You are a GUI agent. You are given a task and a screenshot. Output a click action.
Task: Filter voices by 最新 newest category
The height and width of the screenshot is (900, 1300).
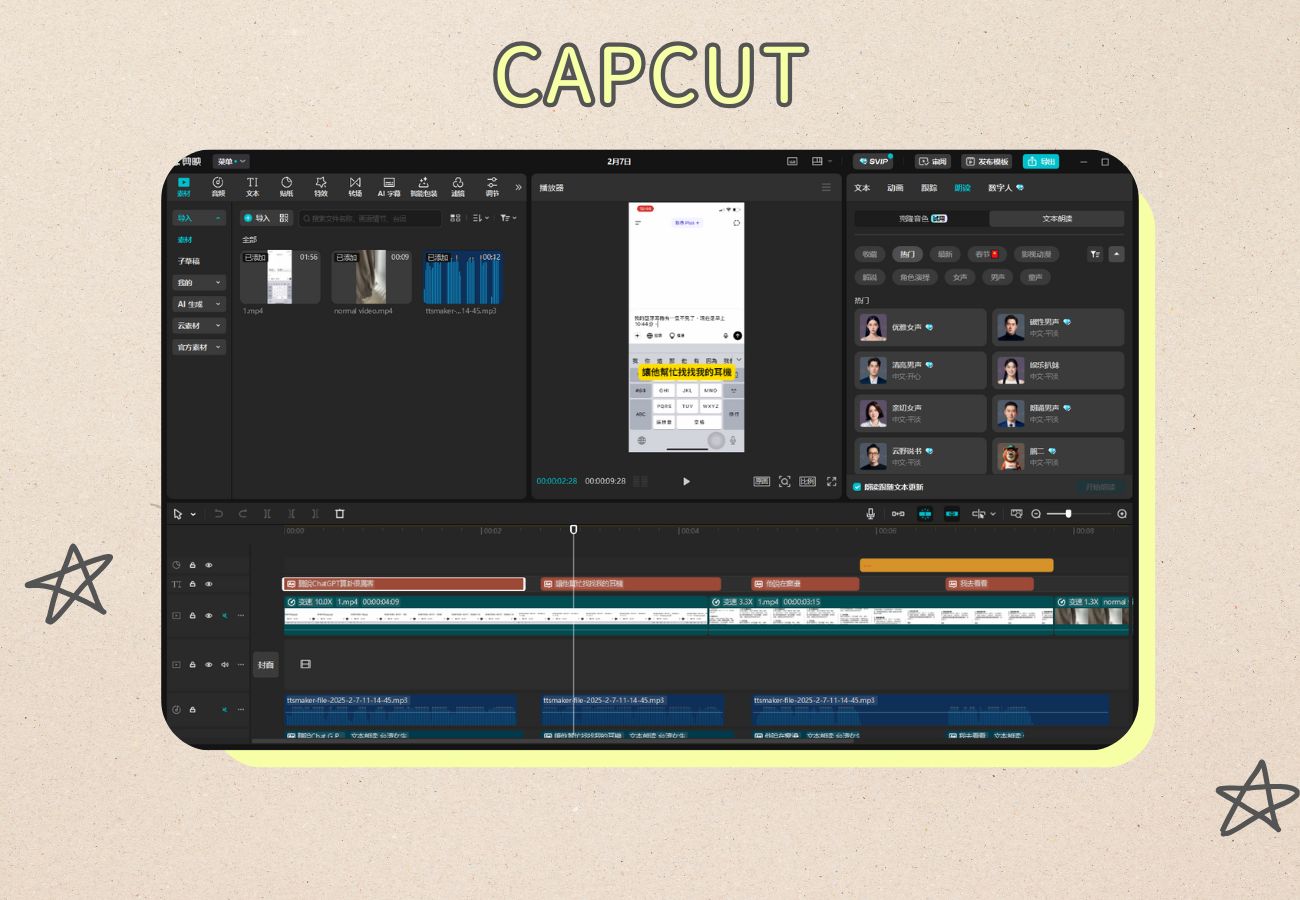click(x=945, y=254)
